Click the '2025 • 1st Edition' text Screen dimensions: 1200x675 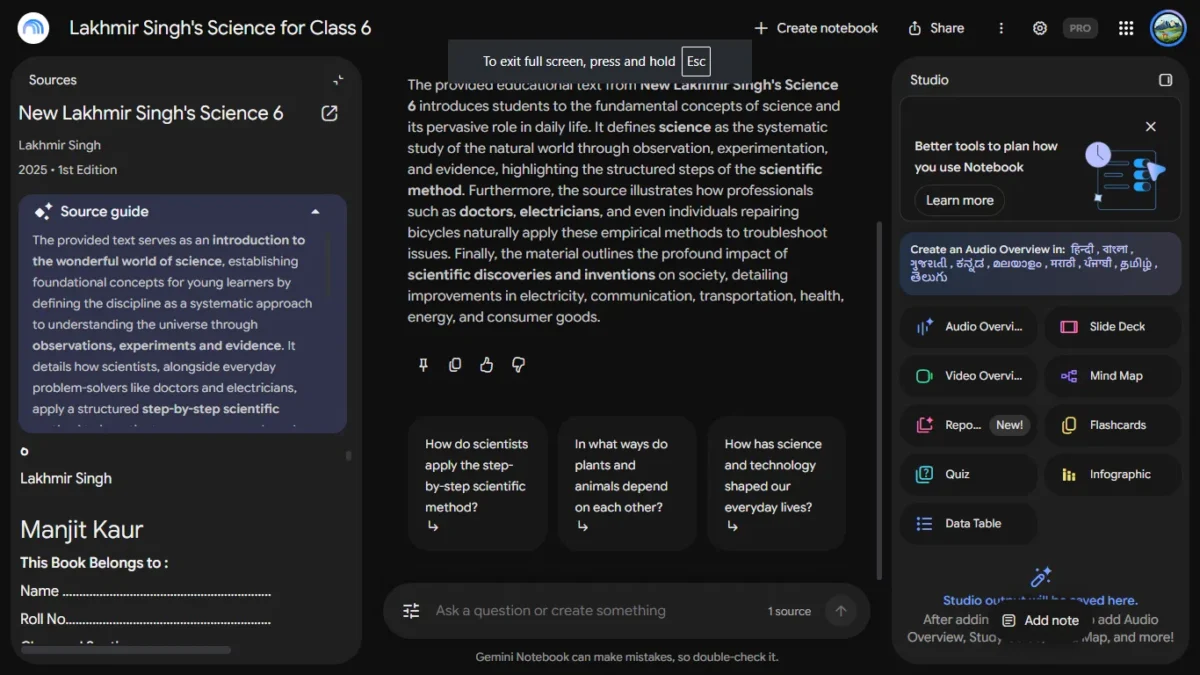tap(68, 170)
